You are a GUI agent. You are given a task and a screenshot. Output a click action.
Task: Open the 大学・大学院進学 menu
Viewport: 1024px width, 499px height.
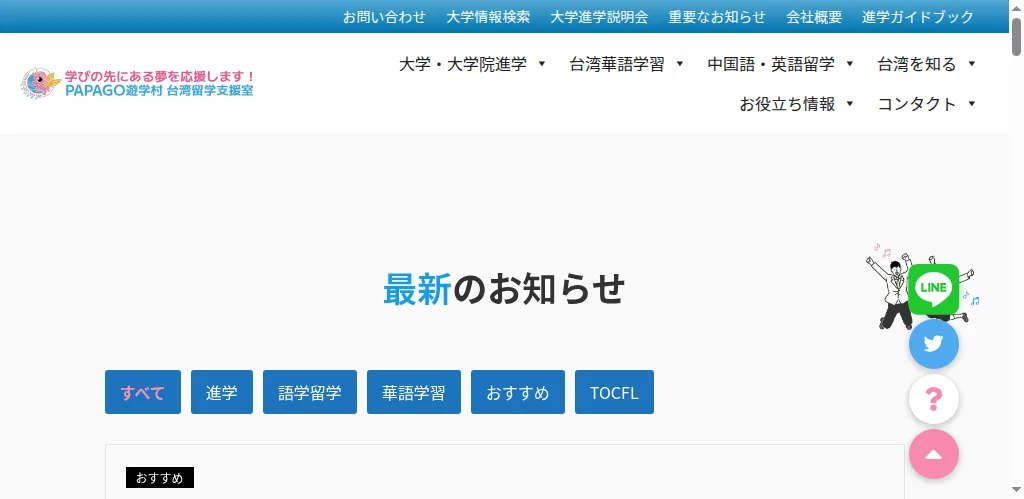(462, 64)
